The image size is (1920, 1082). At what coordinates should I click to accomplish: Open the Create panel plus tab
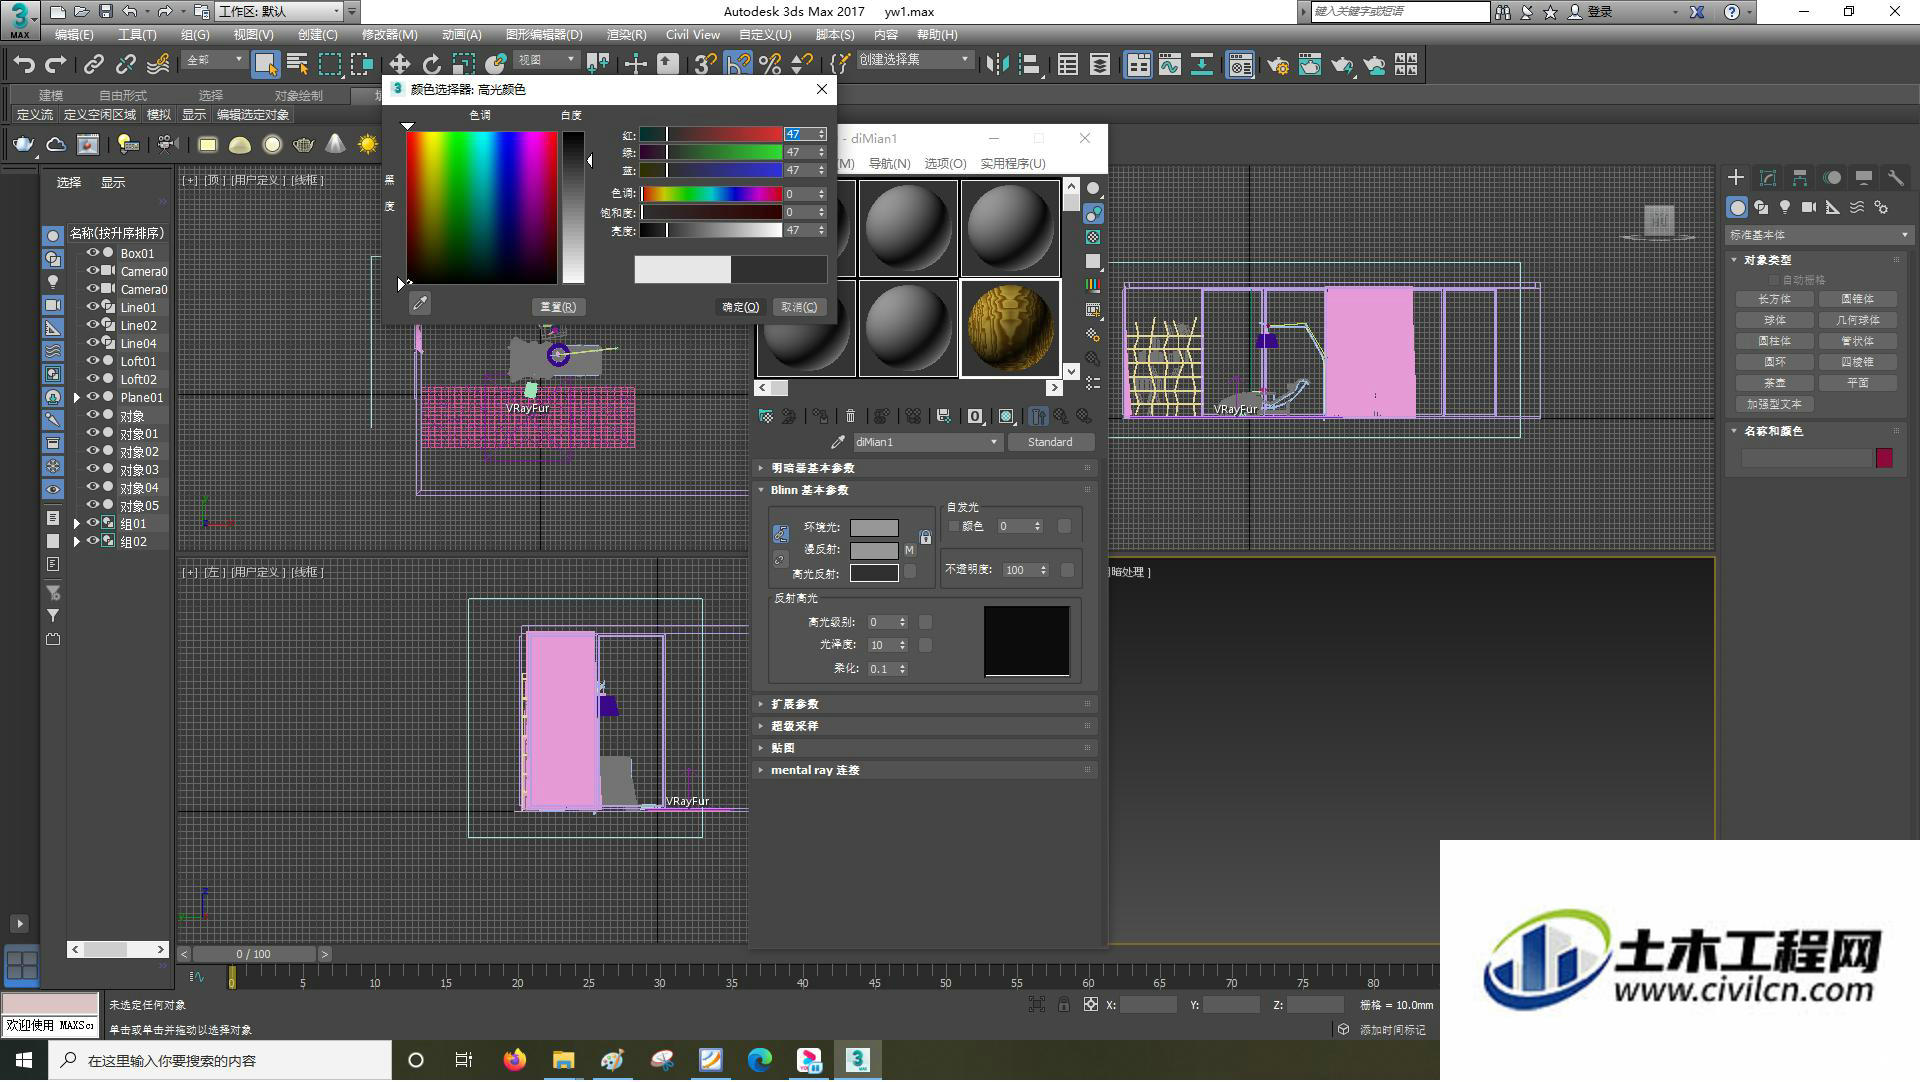click(1736, 178)
